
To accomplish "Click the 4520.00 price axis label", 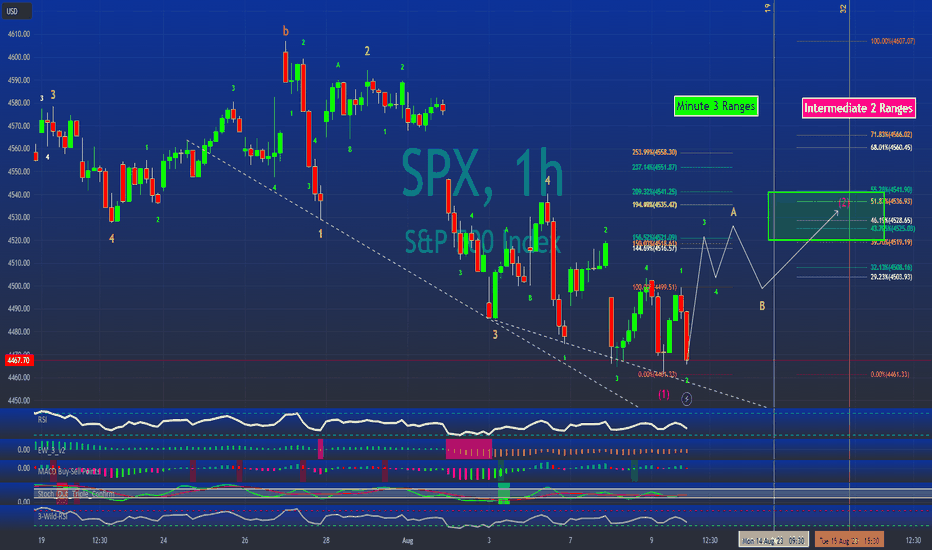I will point(19,241).
